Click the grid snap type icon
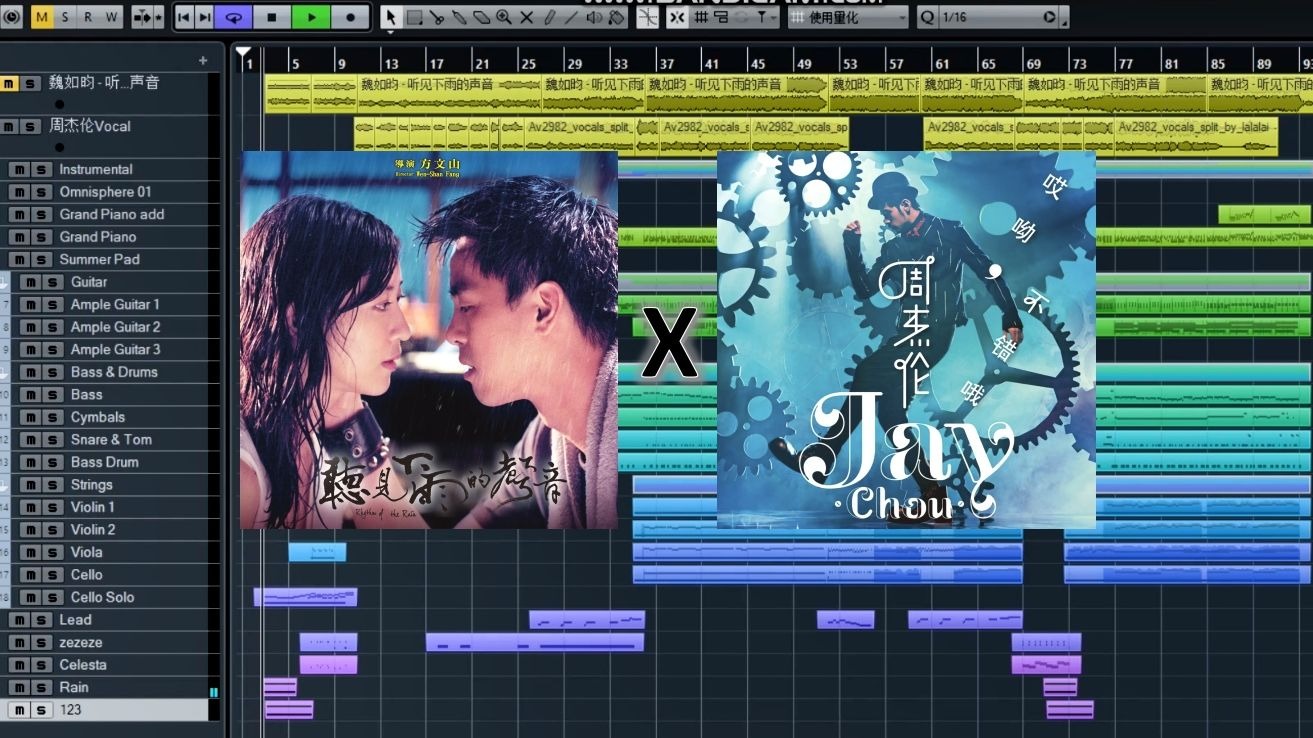Image resolution: width=1313 pixels, height=738 pixels. (702, 17)
